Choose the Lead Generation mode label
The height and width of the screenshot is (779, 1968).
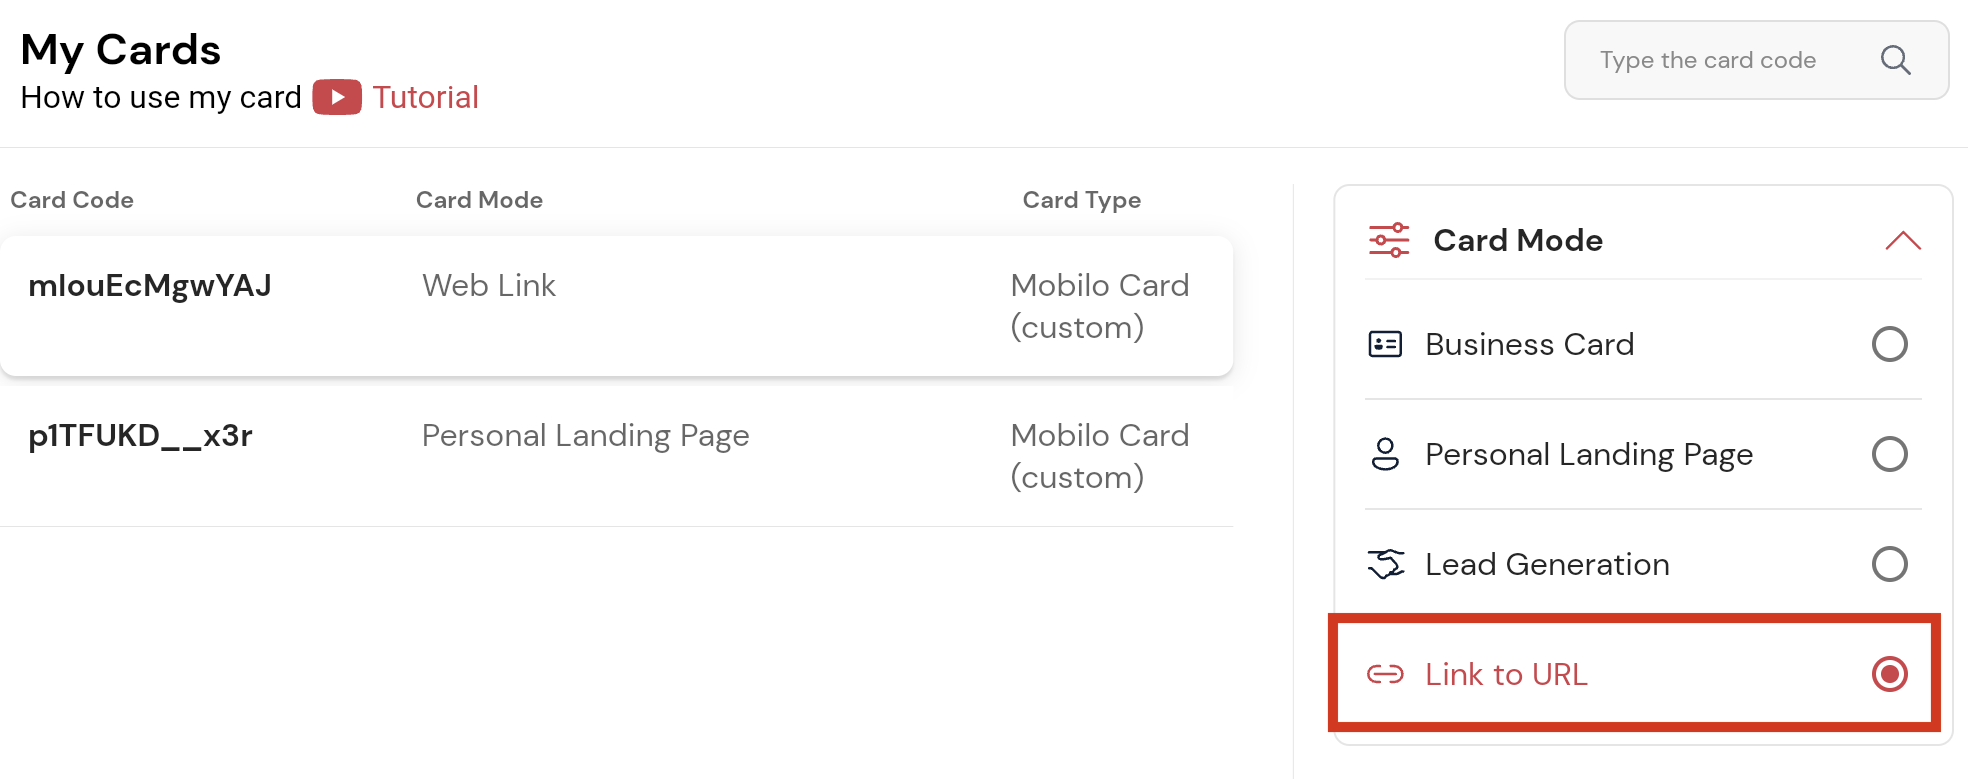pos(1547,564)
